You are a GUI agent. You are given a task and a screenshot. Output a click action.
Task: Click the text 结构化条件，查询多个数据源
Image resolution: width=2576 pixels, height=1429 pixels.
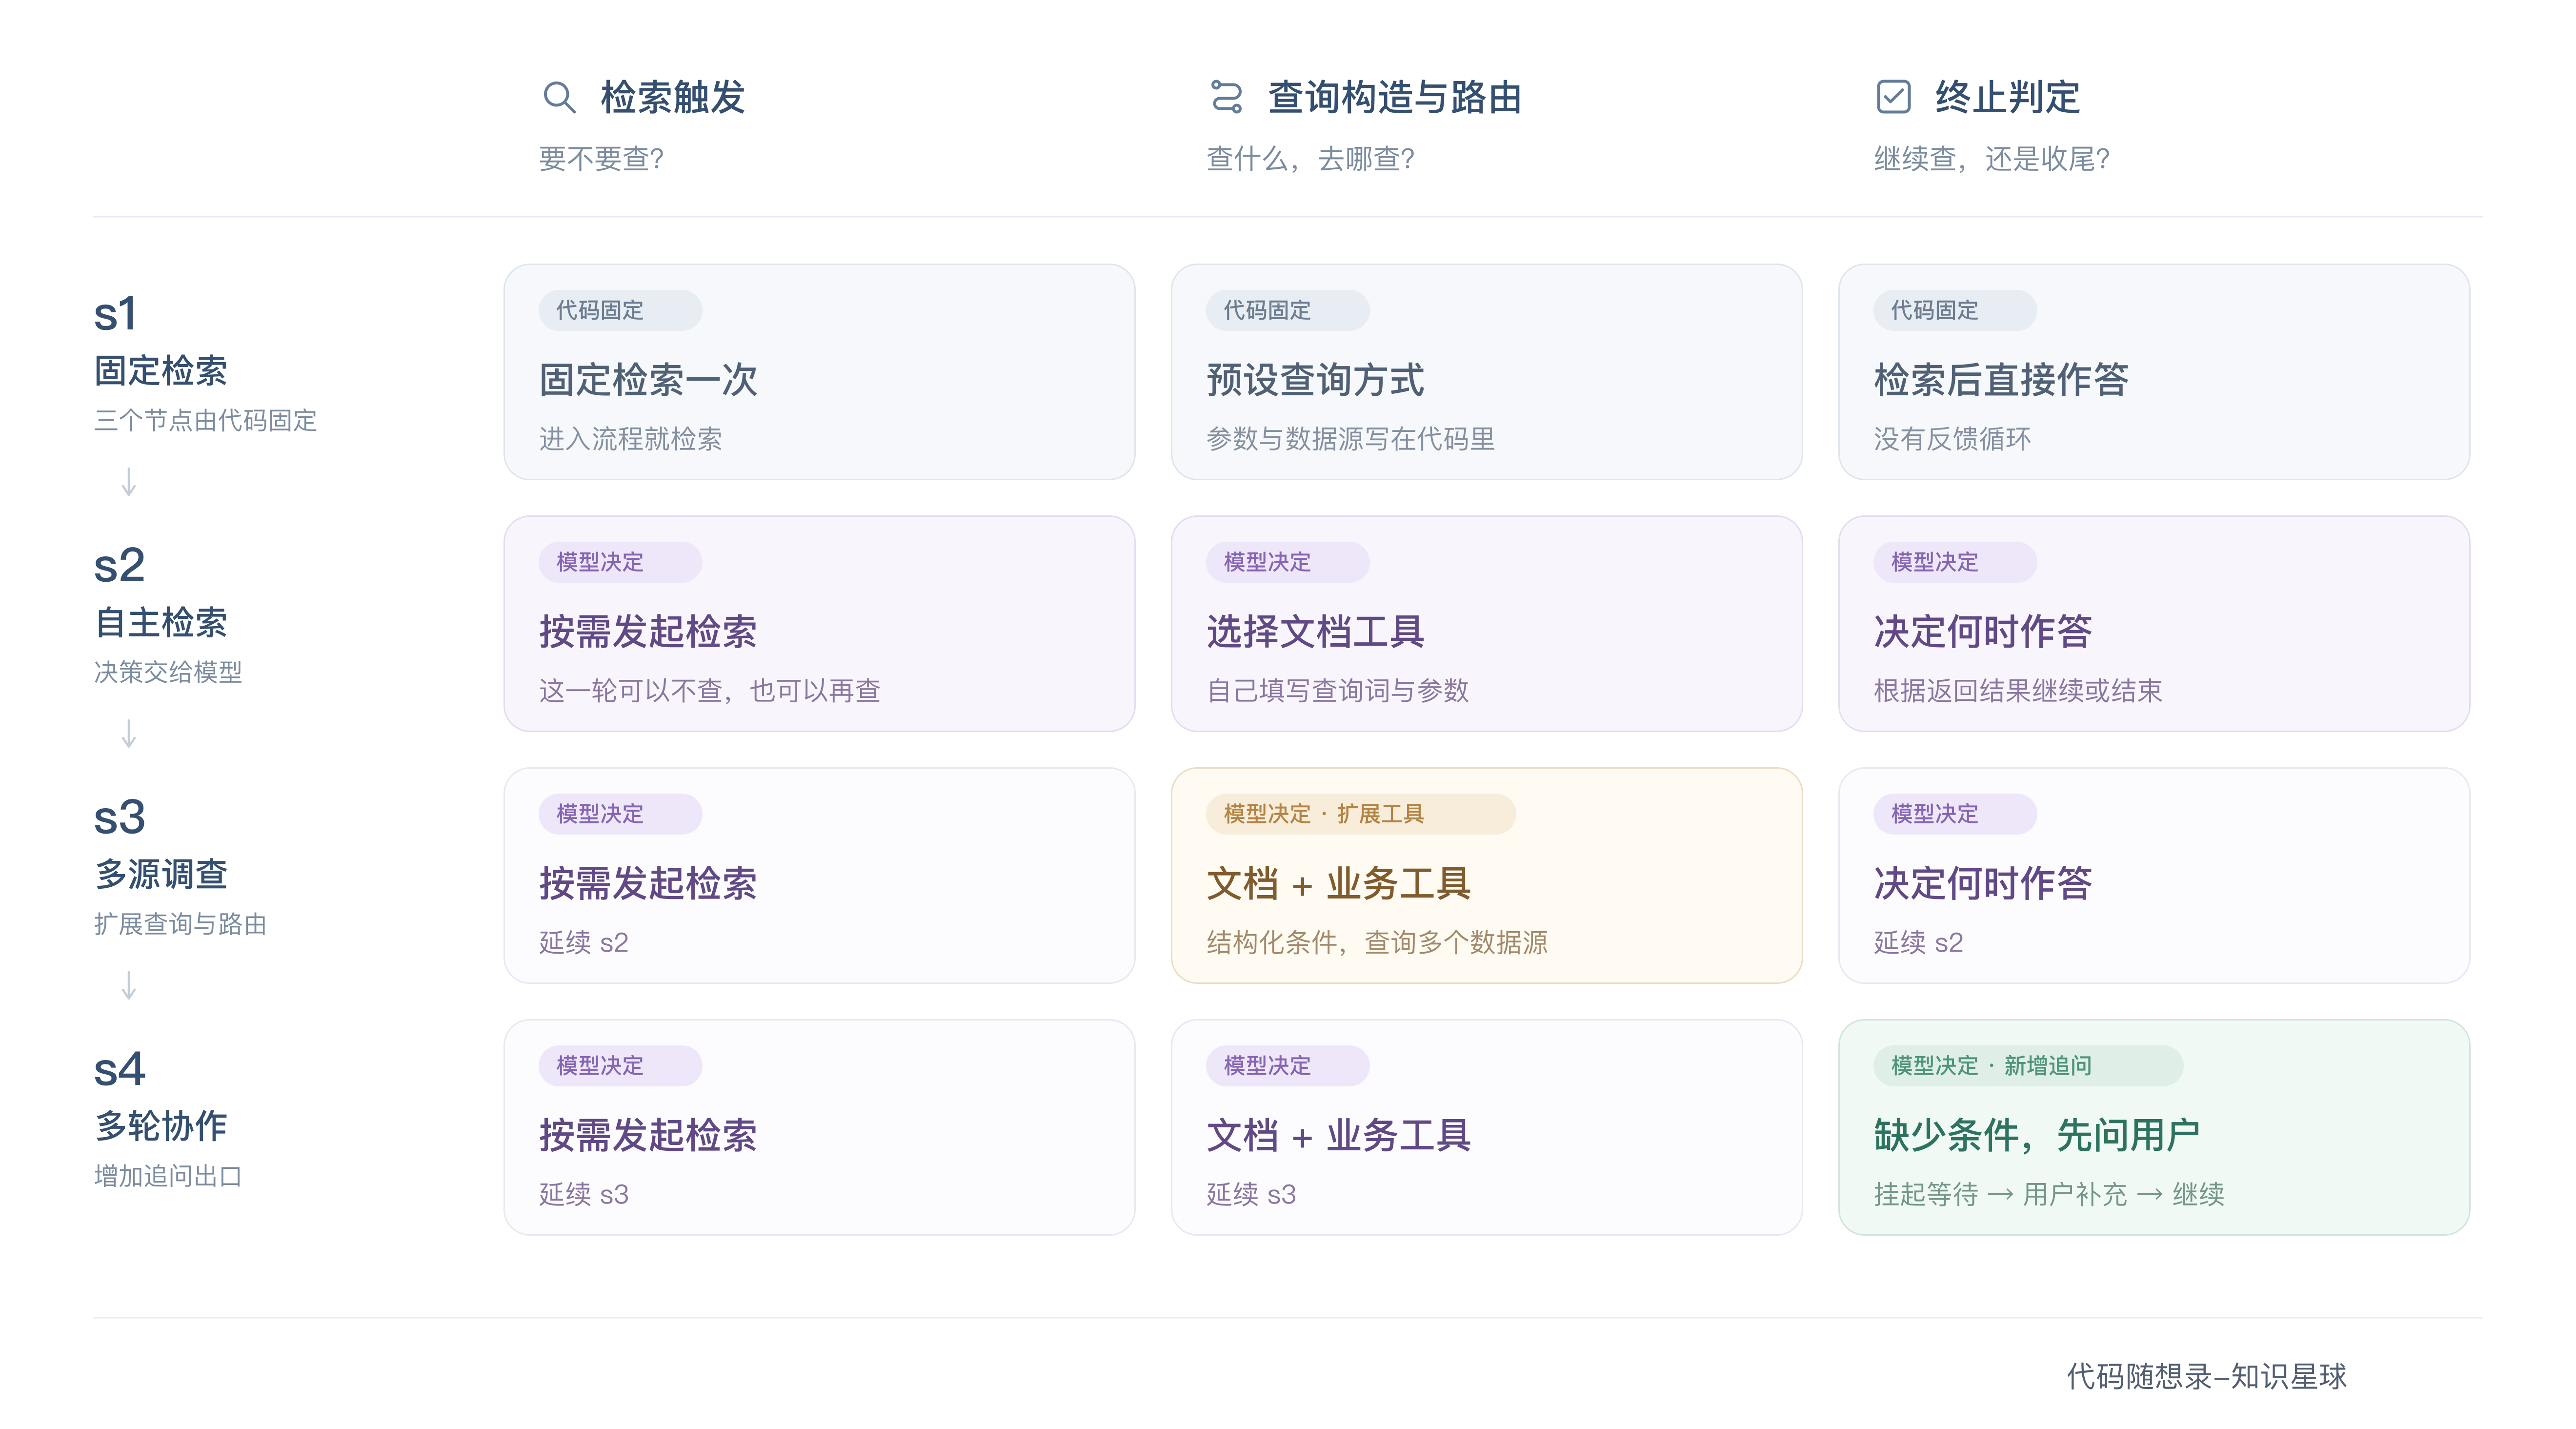[1377, 943]
